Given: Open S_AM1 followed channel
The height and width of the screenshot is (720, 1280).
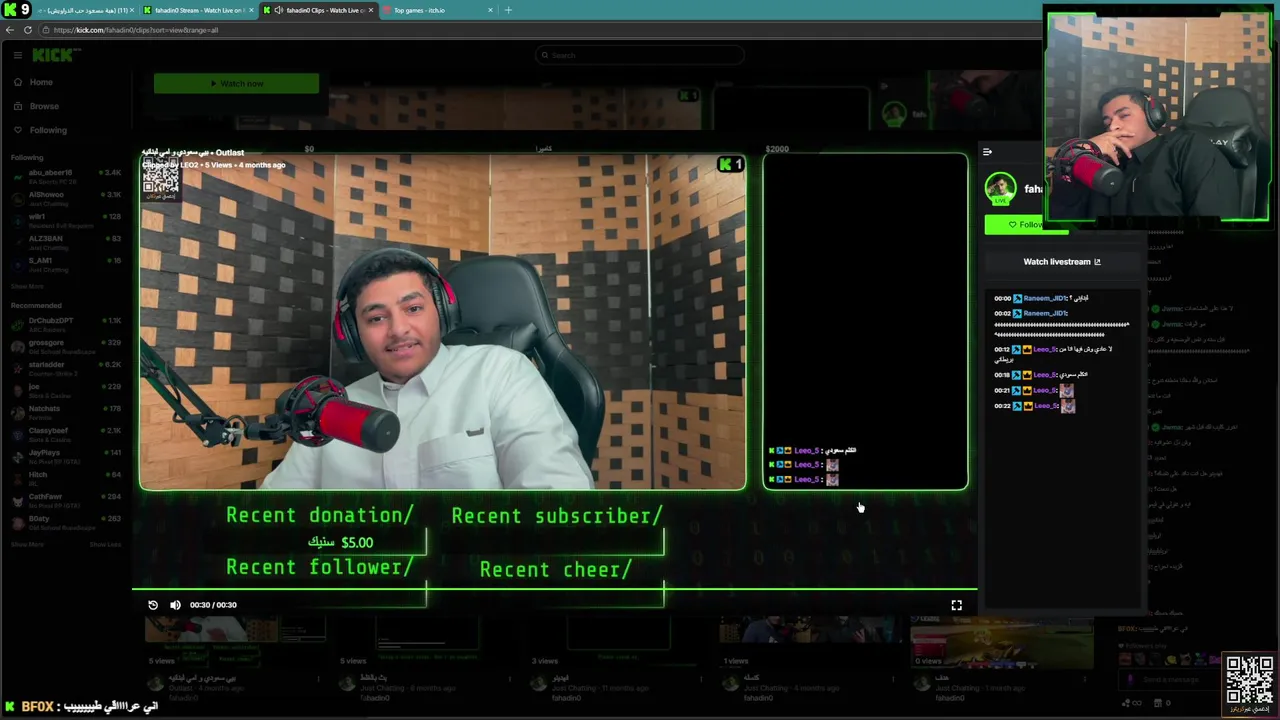Looking at the screenshot, I should (65, 265).
